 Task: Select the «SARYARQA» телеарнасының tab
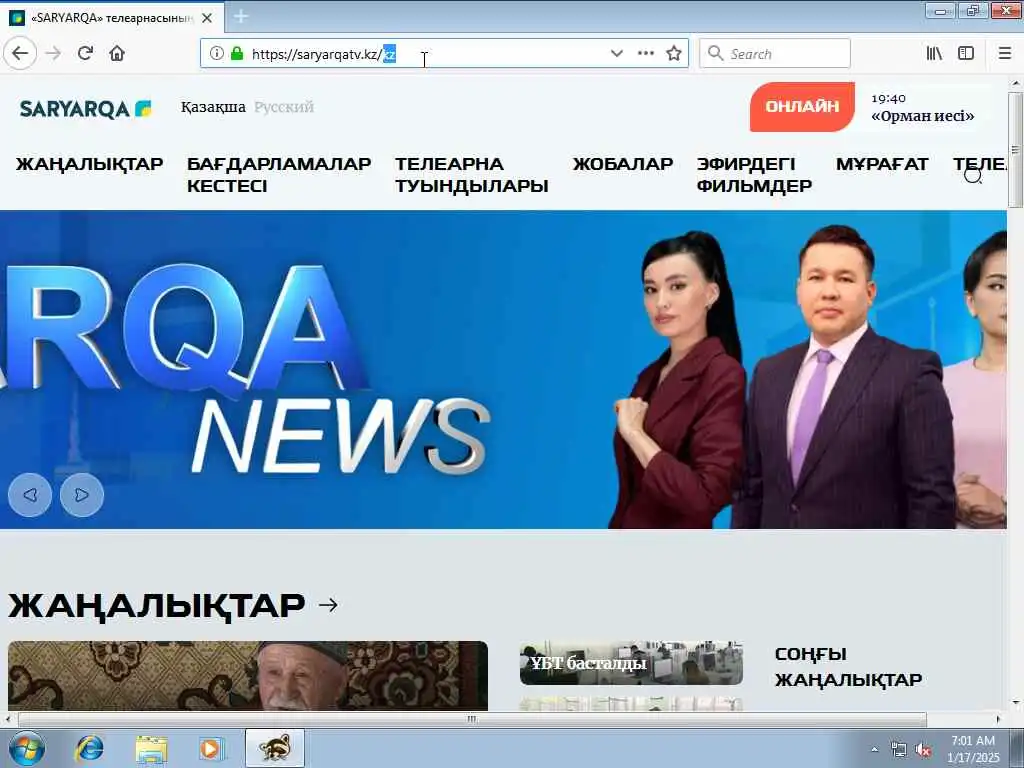(111, 18)
